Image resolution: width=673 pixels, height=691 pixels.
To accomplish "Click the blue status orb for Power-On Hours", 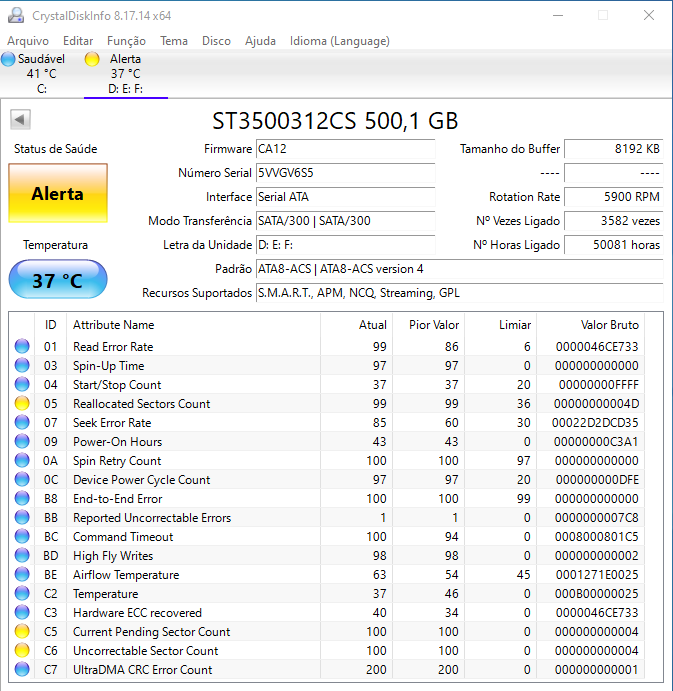I will [22, 441].
